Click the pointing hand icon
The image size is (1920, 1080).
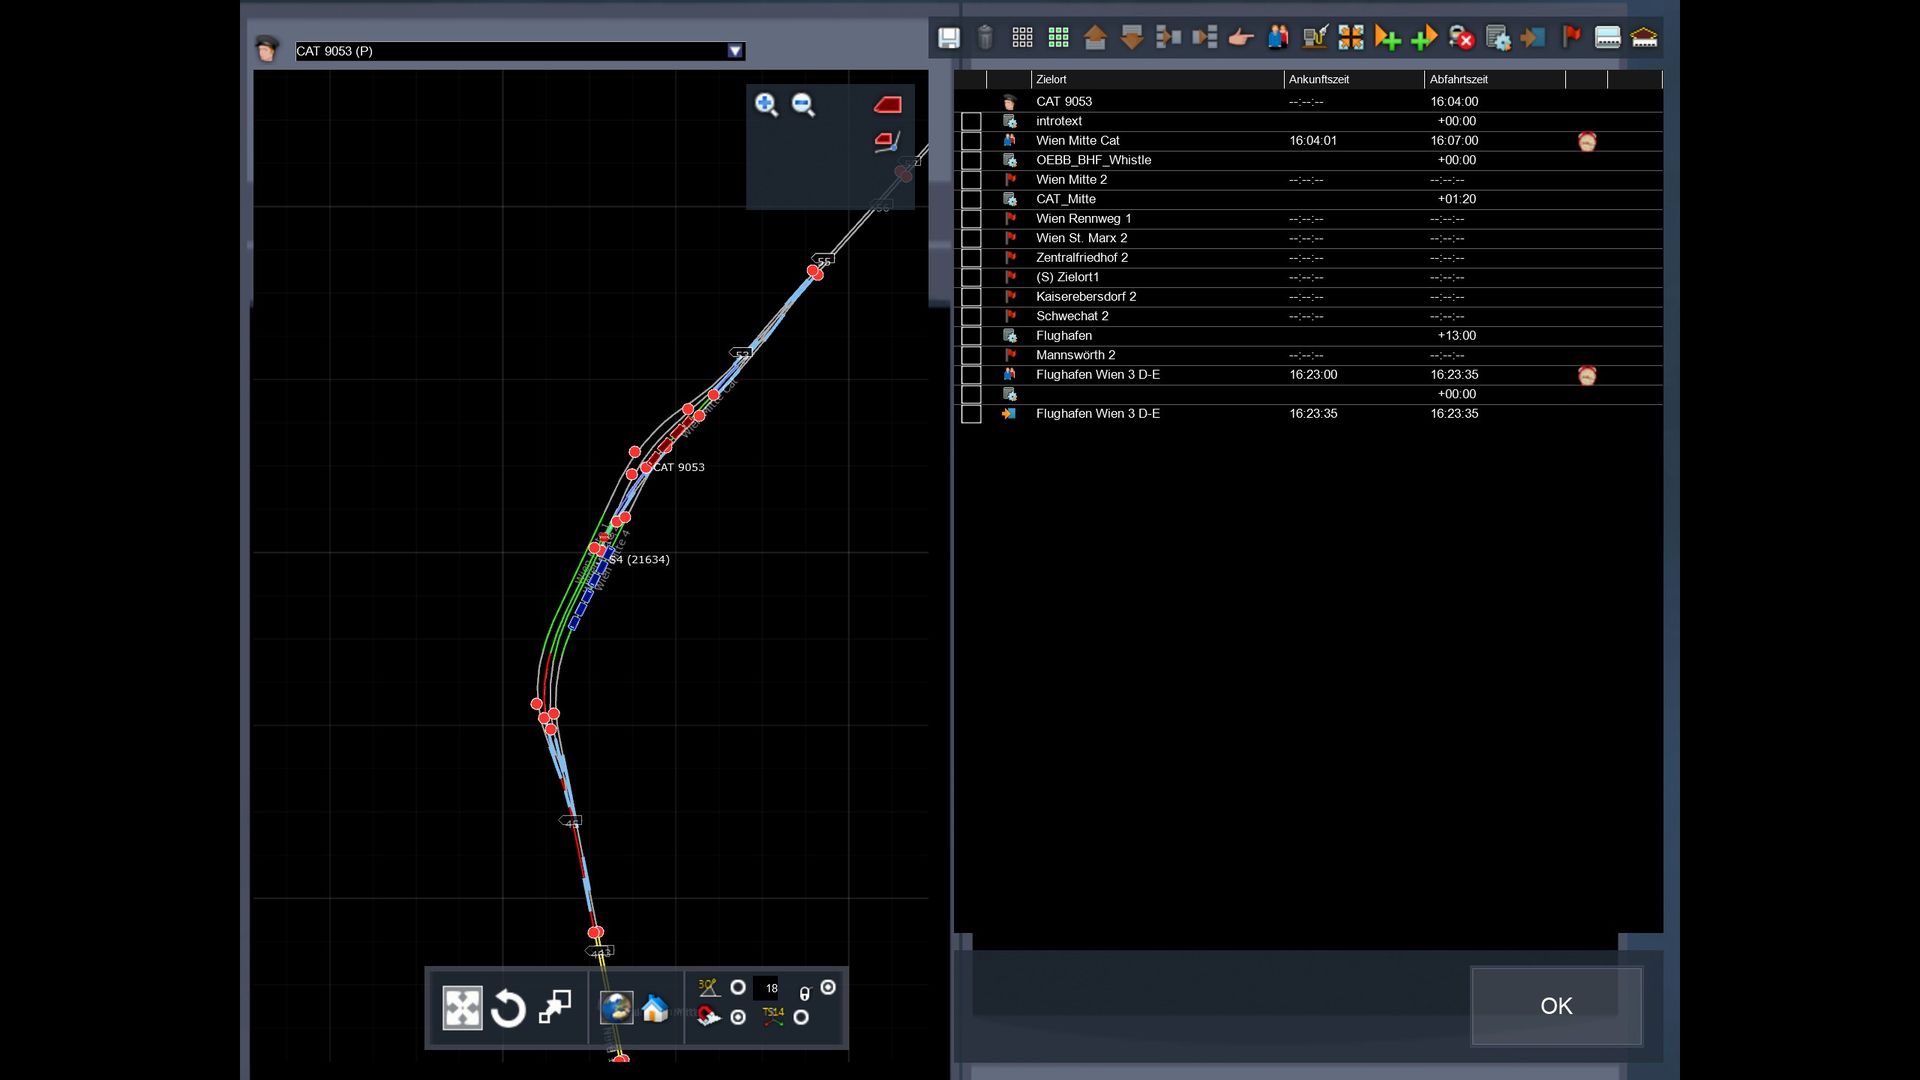[x=1241, y=38]
